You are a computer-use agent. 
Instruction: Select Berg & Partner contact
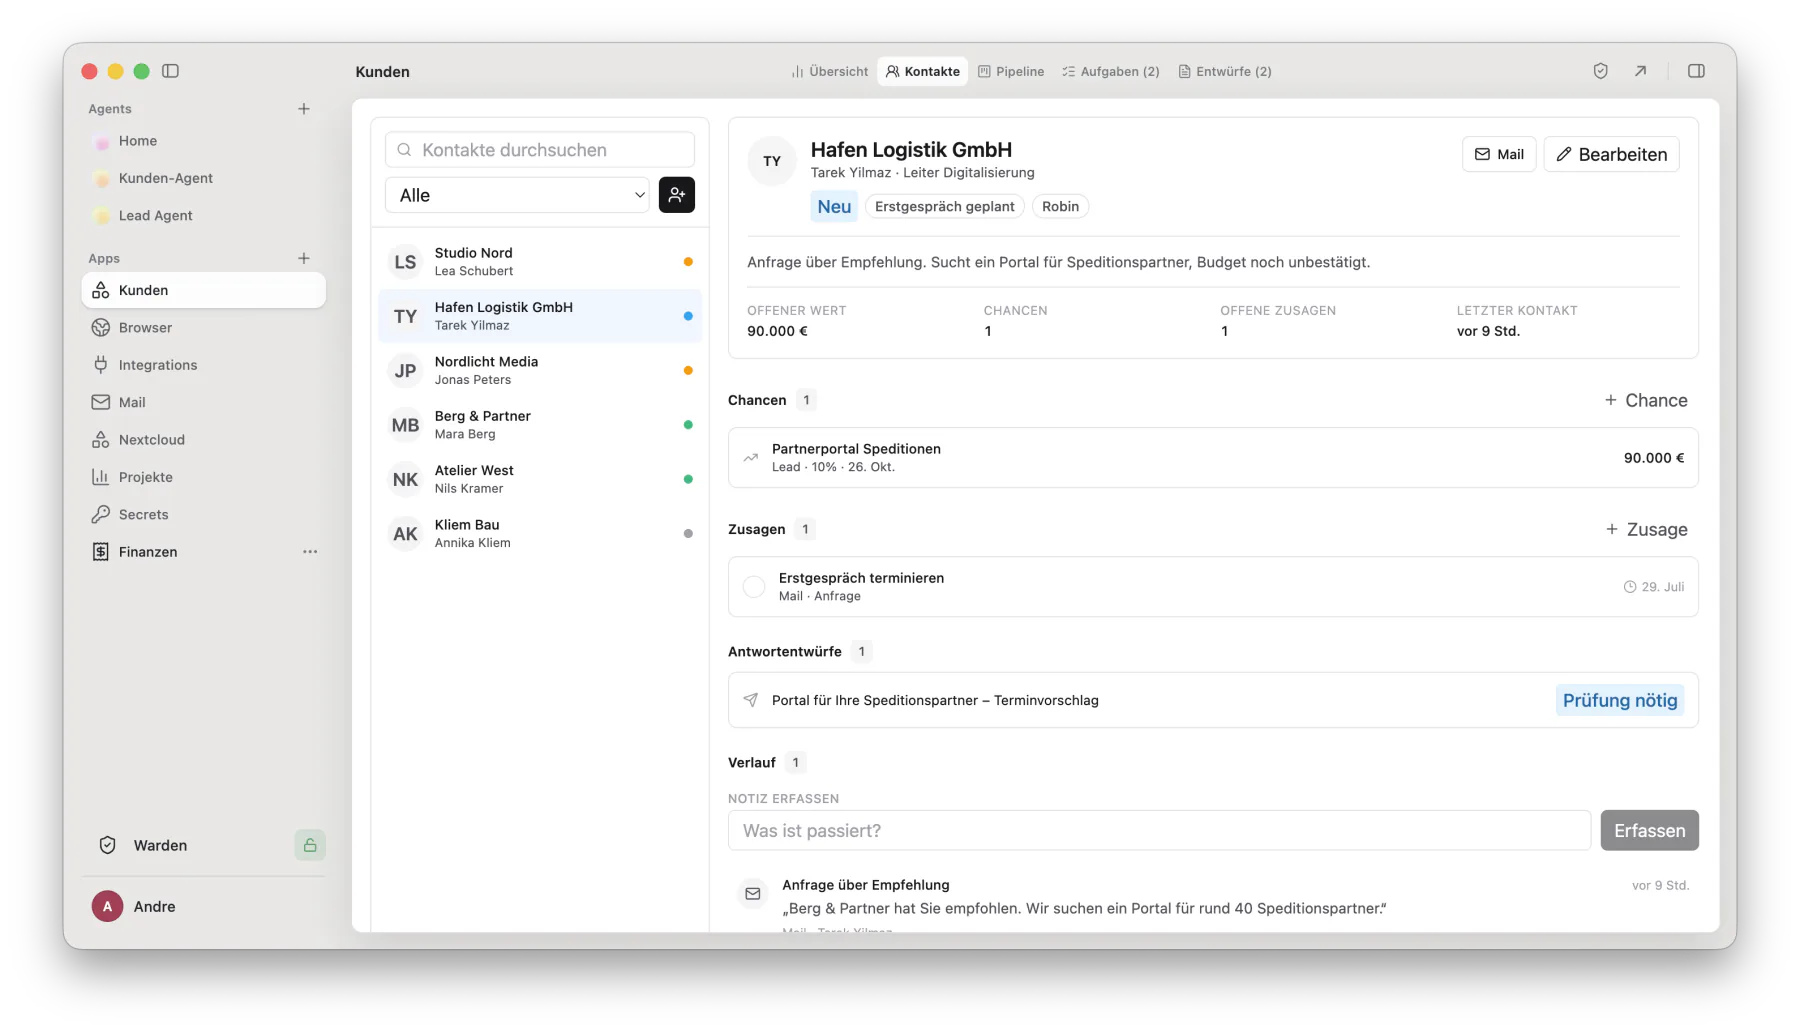click(540, 425)
